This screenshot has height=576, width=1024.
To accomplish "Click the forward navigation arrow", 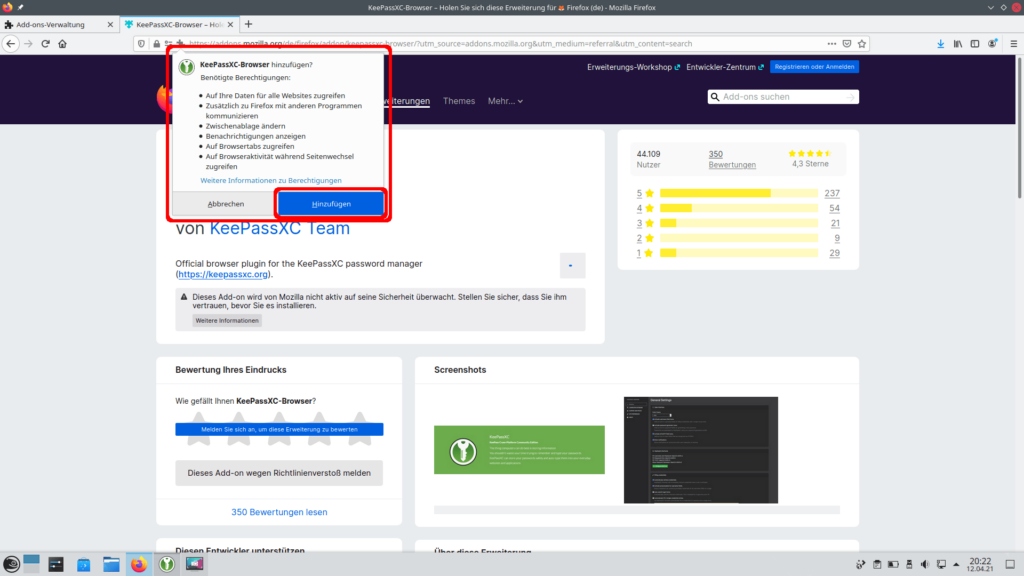I will tap(28, 44).
